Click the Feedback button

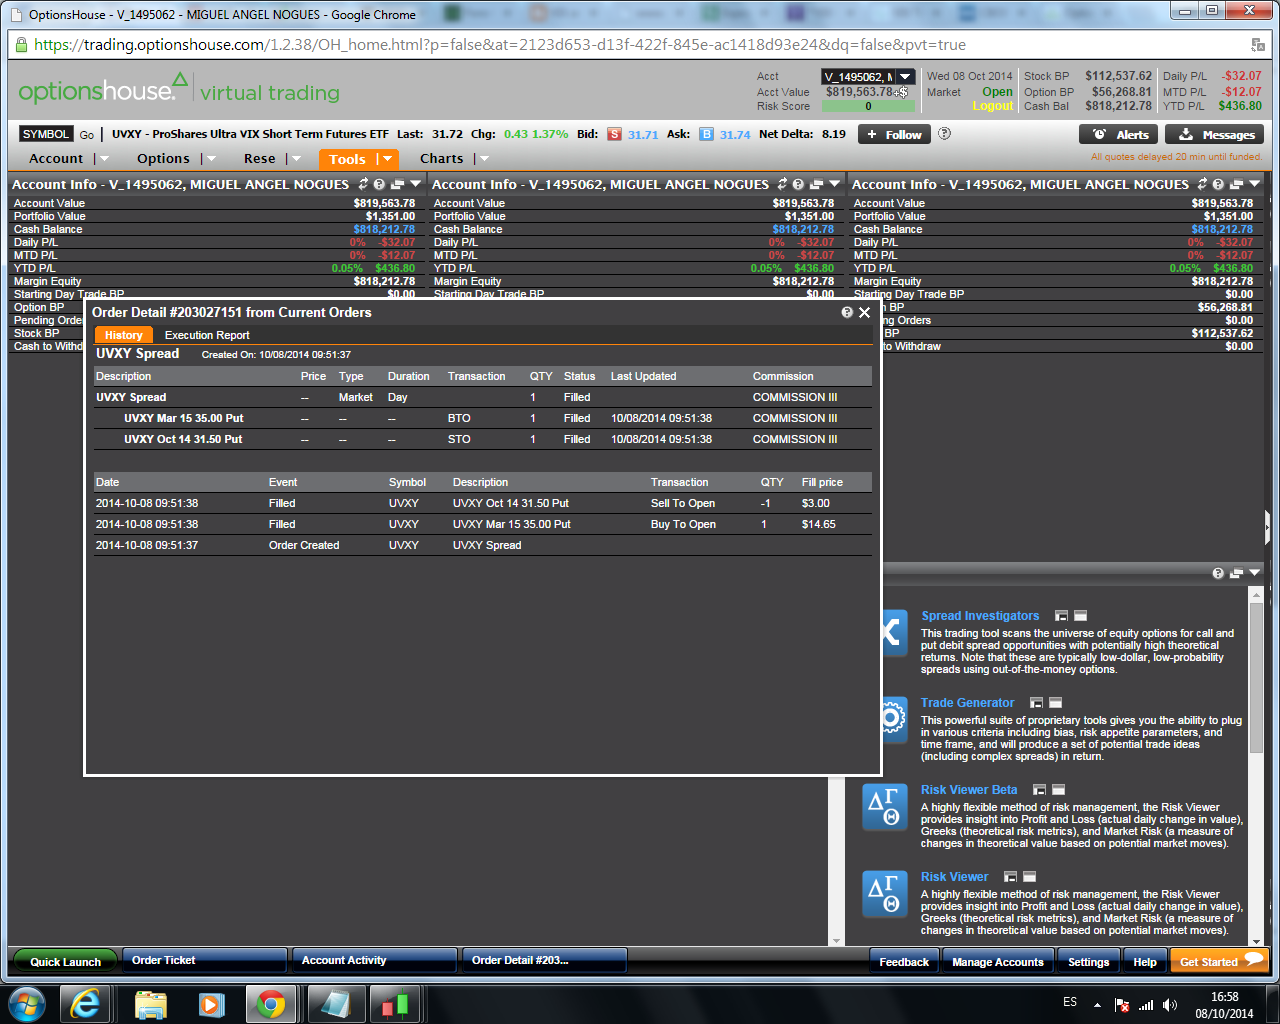(x=904, y=962)
